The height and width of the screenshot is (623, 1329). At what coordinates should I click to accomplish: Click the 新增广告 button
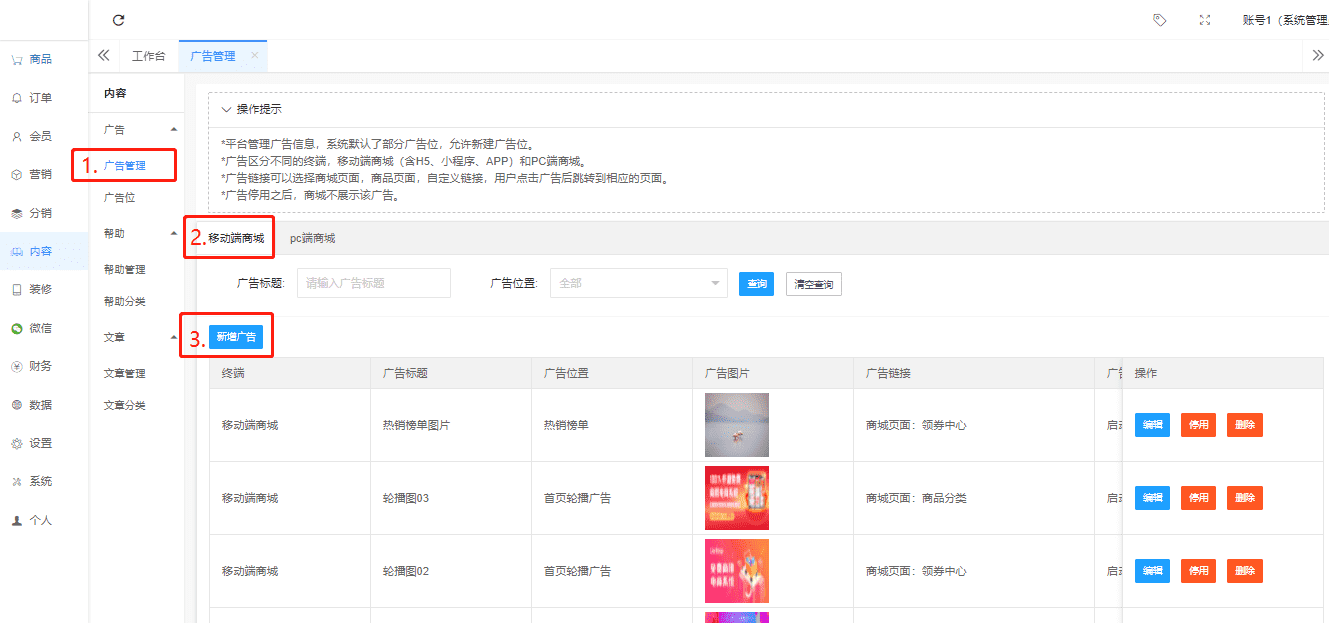[x=236, y=337]
